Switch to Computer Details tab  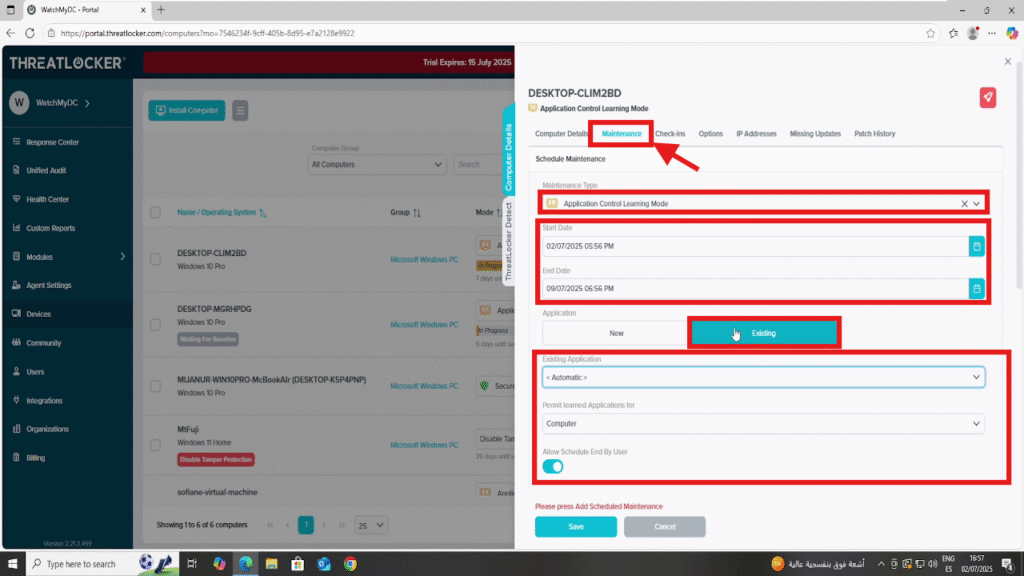click(x=561, y=134)
